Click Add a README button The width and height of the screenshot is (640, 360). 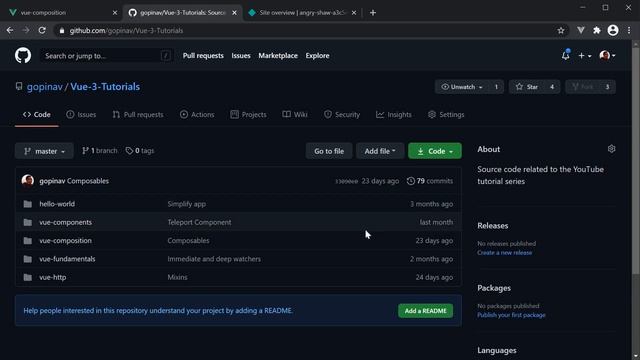click(425, 311)
